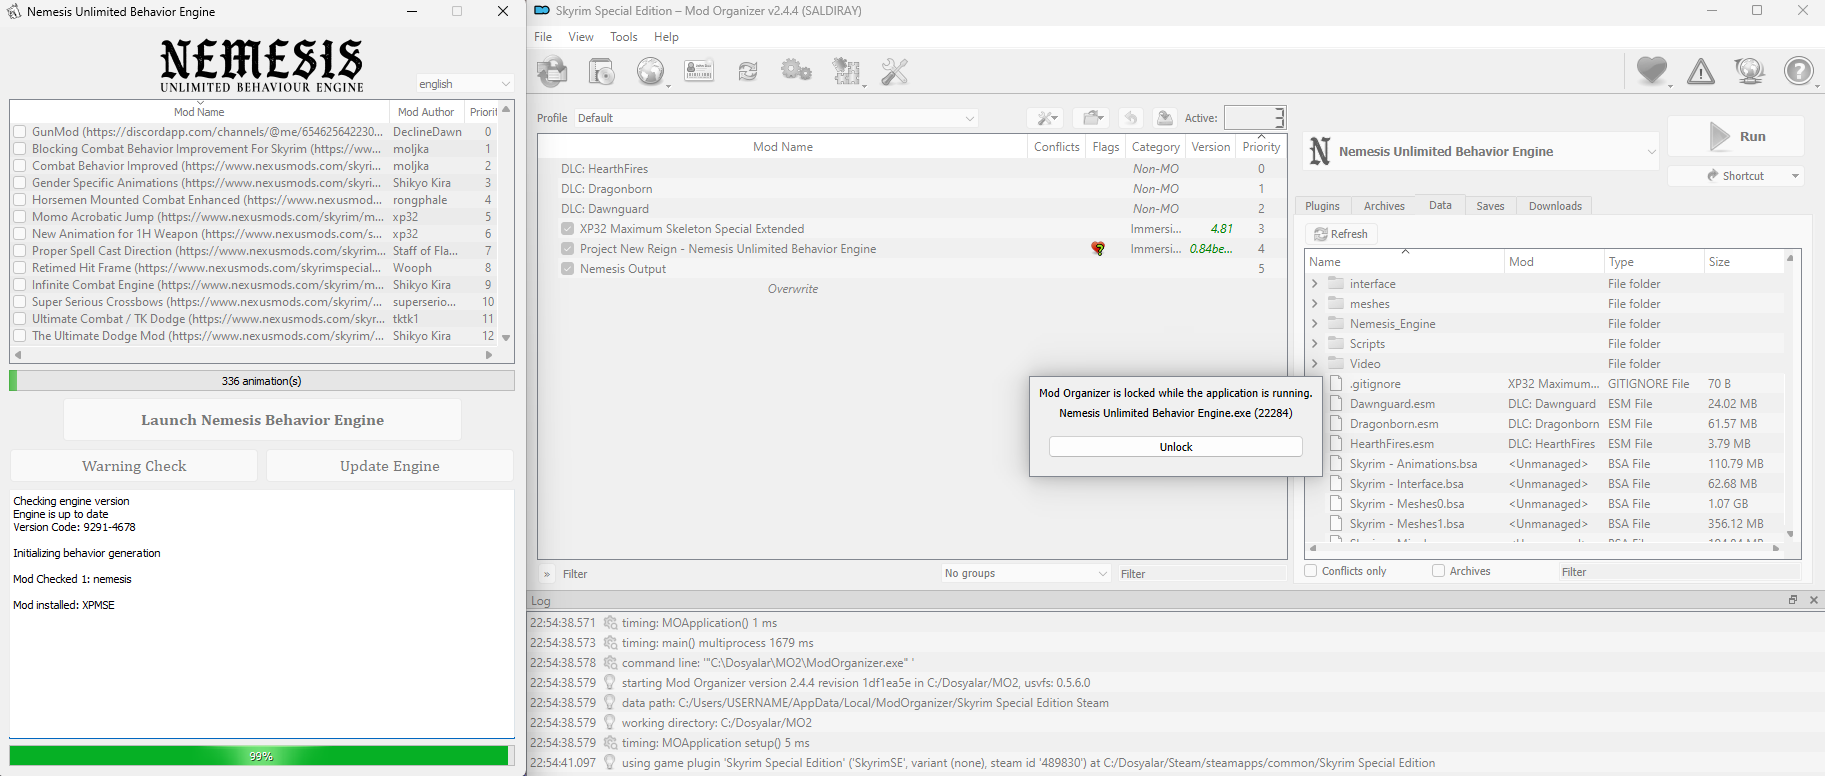Toggle the Archives checkbox under Data tab

click(1438, 571)
